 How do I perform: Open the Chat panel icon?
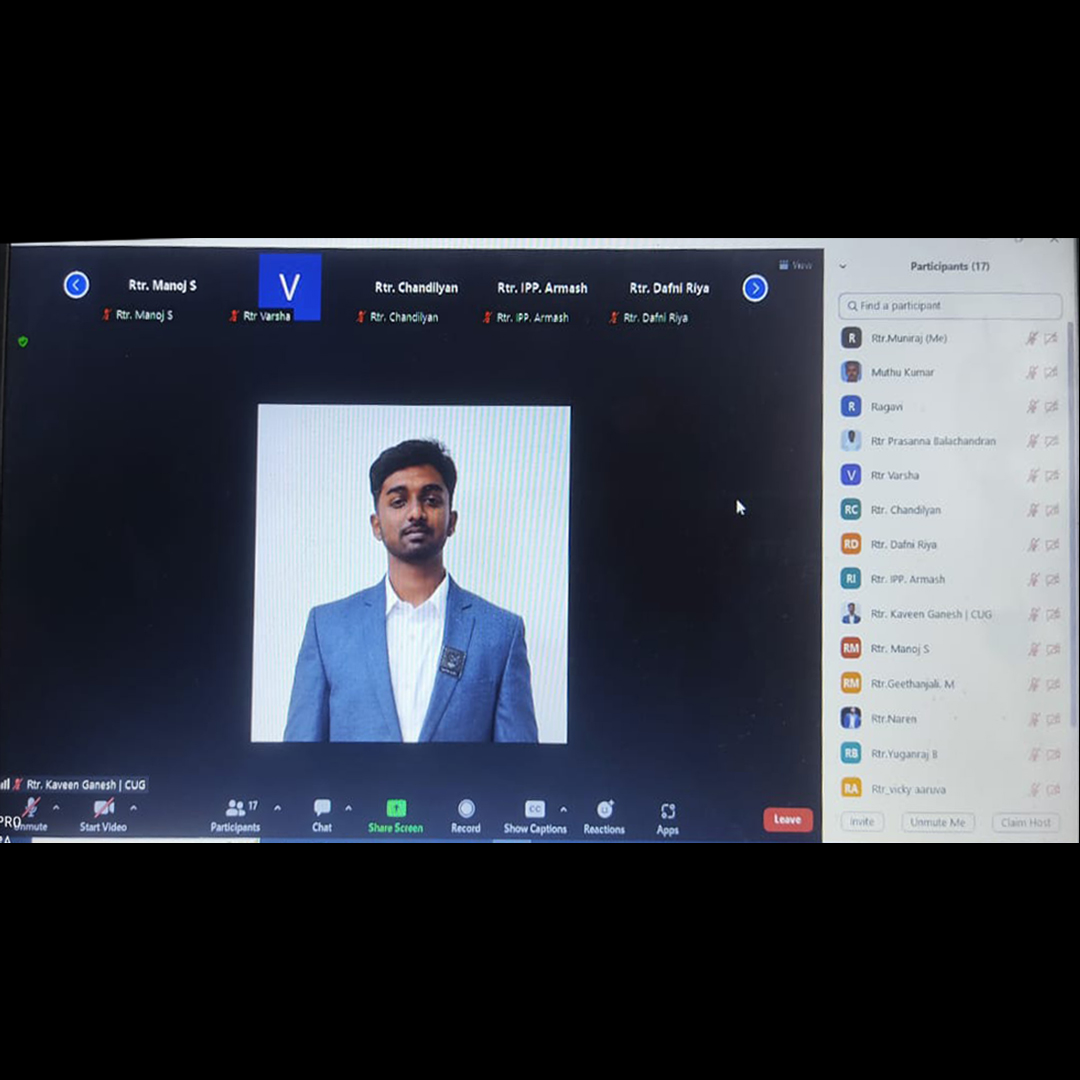pos(322,808)
